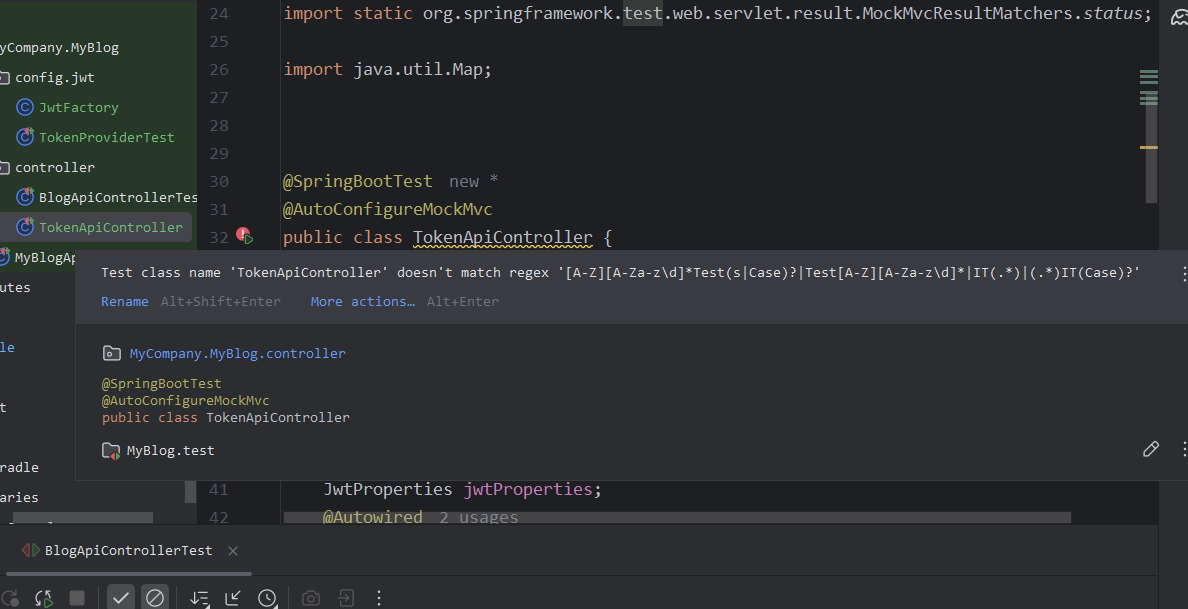
Task: Stop the running test process
Action: tap(77, 598)
